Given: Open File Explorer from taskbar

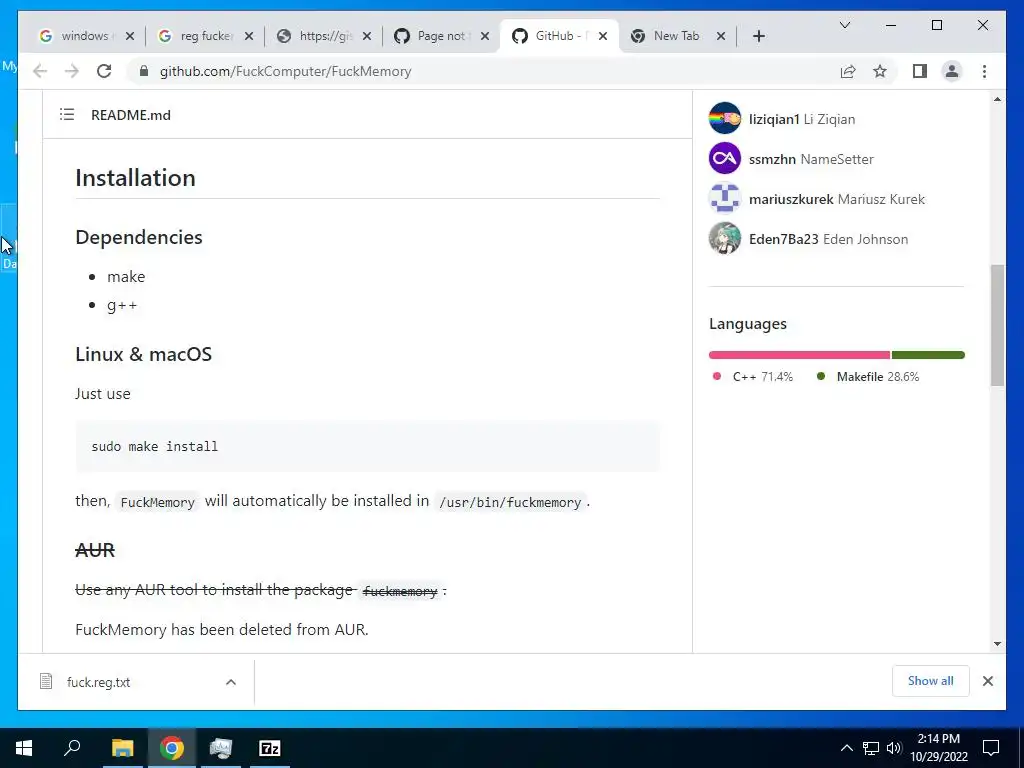Looking at the screenshot, I should 122,748.
